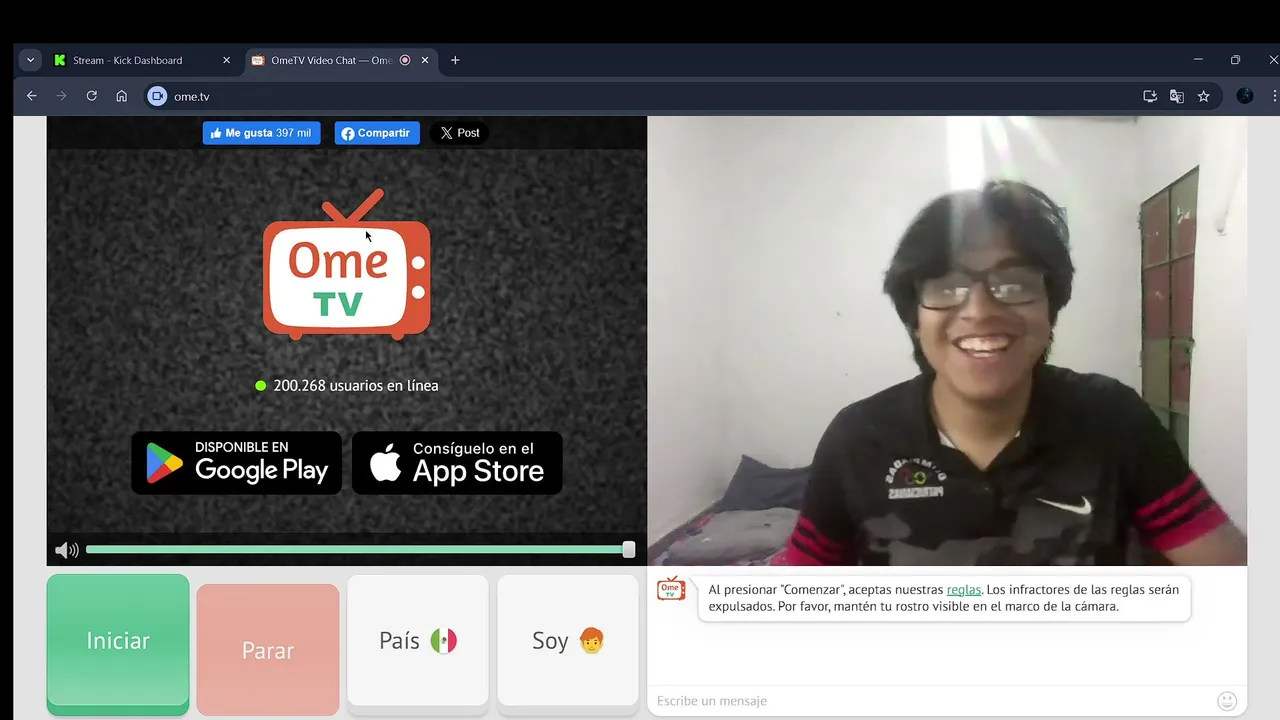Open the Google Play download badge

click(x=237, y=463)
